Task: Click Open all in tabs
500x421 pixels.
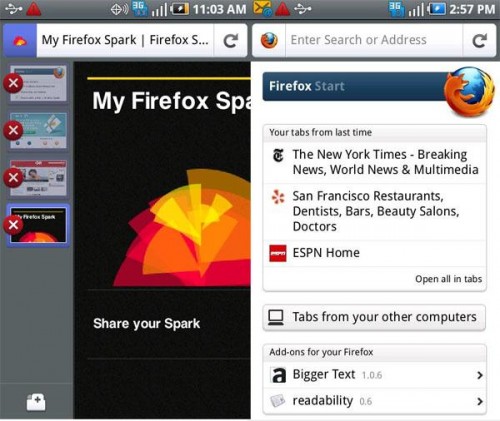Action: [x=448, y=279]
